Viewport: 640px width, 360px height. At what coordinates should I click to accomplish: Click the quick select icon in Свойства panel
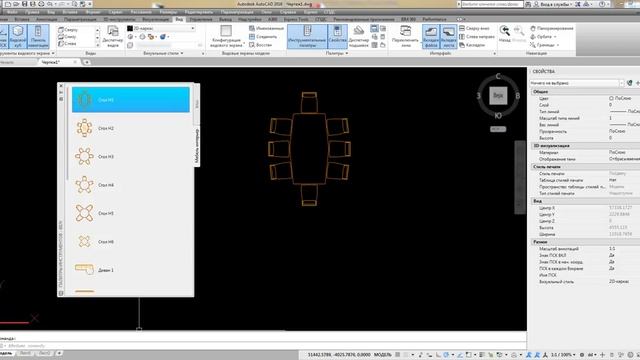click(x=629, y=83)
